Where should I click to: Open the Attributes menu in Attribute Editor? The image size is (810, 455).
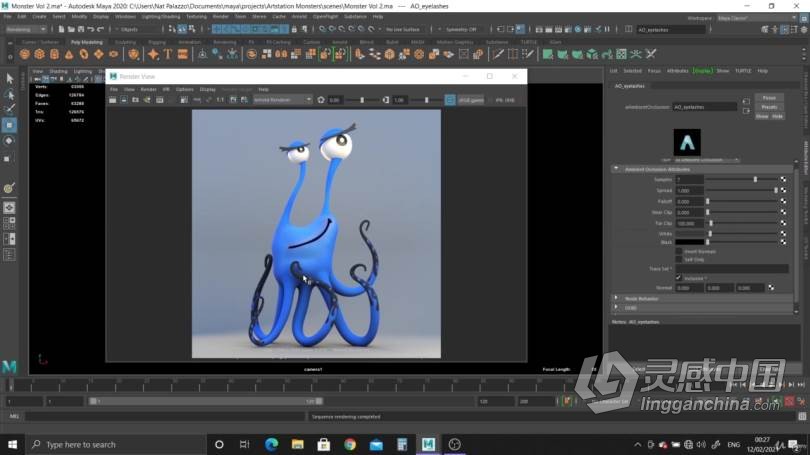pos(677,71)
